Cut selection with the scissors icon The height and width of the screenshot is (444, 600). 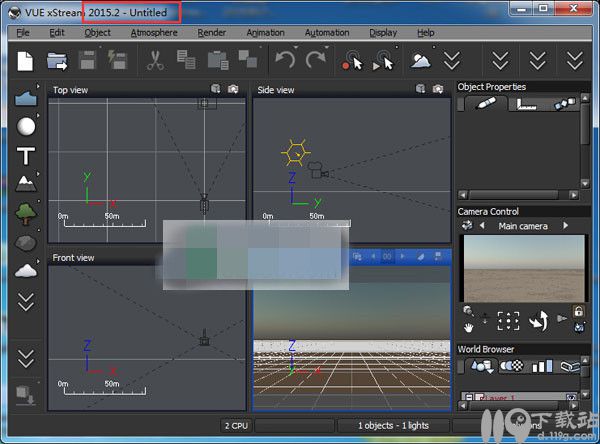click(155, 60)
